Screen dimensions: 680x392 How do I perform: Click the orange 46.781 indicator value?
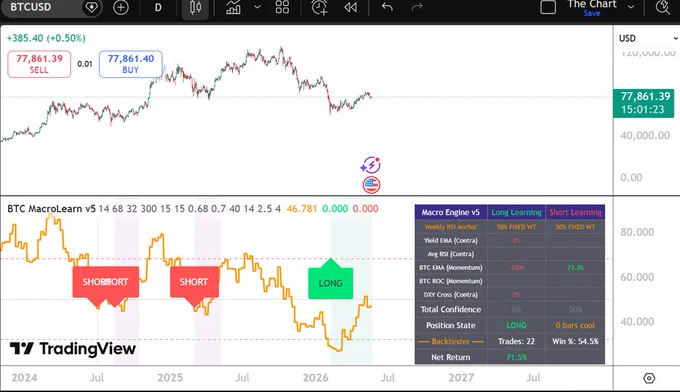click(x=302, y=209)
